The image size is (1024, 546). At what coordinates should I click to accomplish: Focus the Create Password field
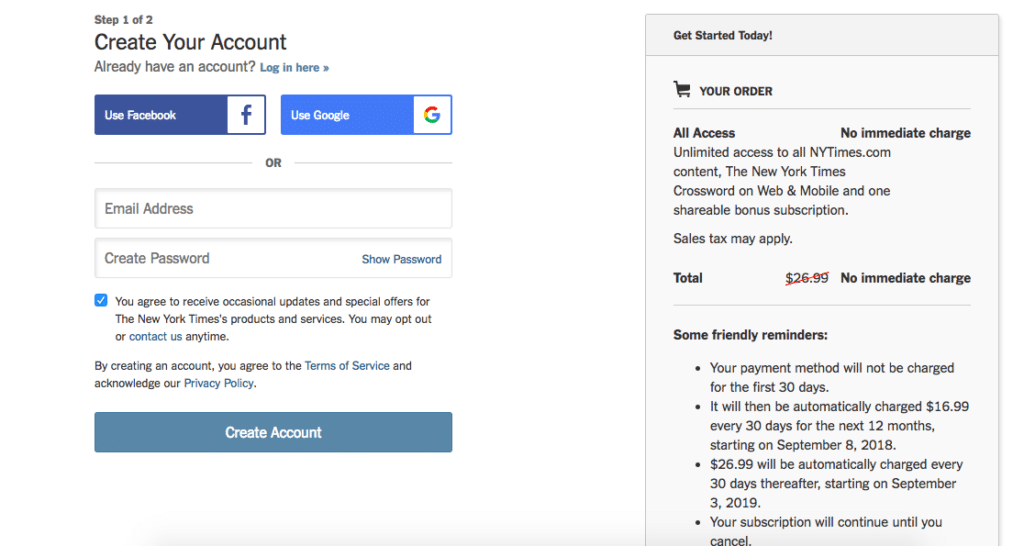(273, 258)
